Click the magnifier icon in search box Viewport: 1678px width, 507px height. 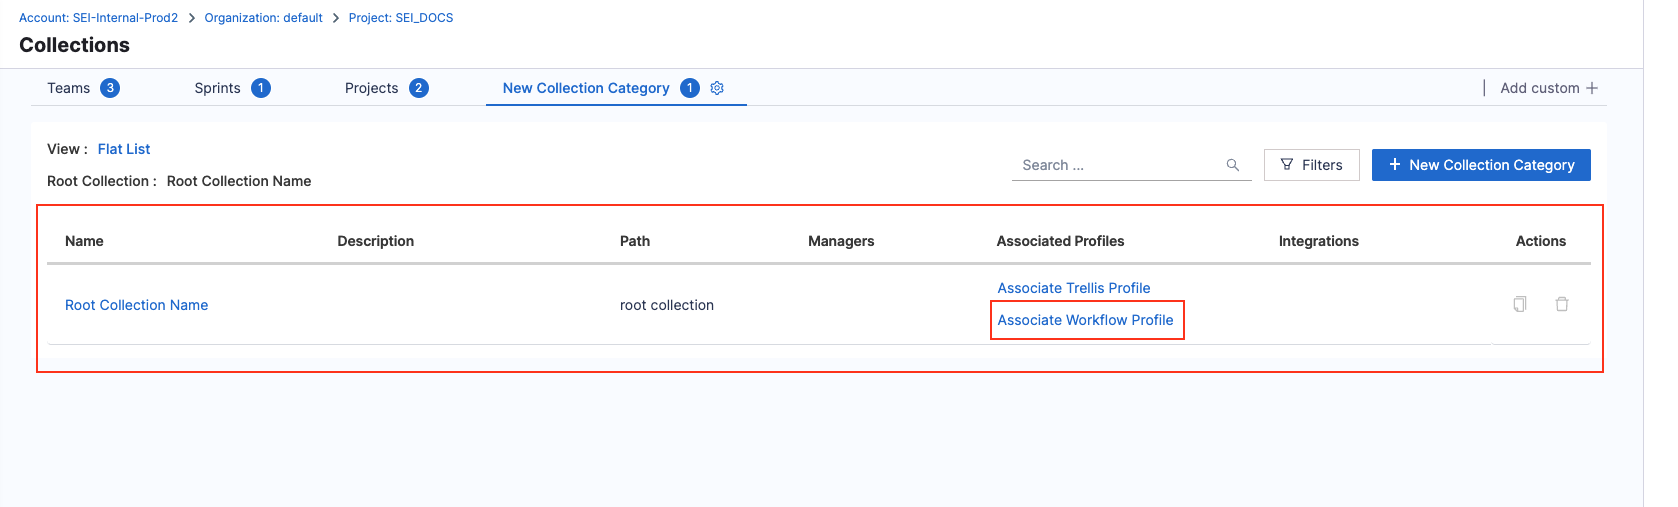(1233, 165)
